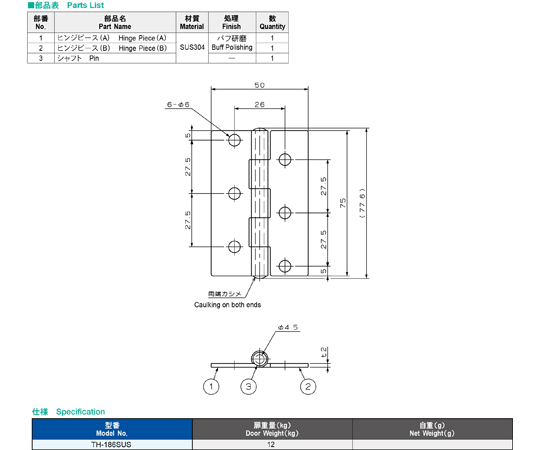Click the door weight value '12'

pyautogui.click(x=271, y=444)
